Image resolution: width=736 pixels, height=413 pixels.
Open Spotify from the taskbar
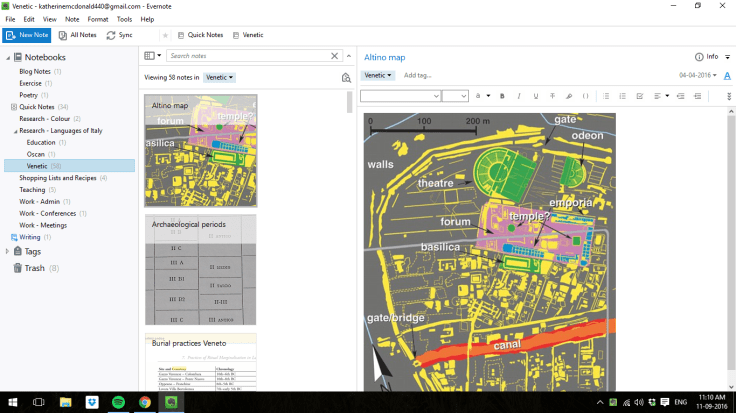(119, 402)
